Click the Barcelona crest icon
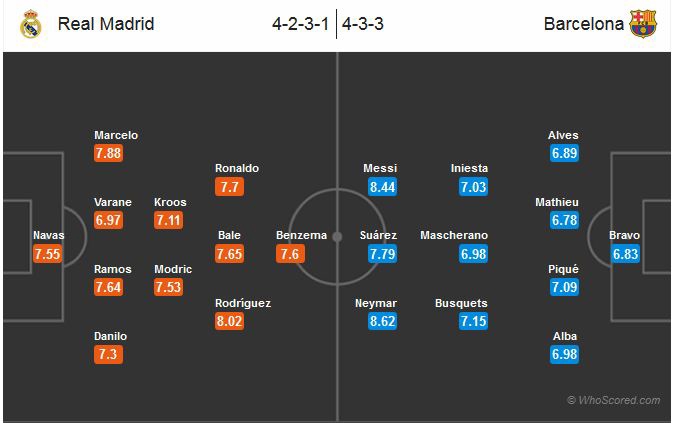This screenshot has height=423, width=675. tap(643, 24)
